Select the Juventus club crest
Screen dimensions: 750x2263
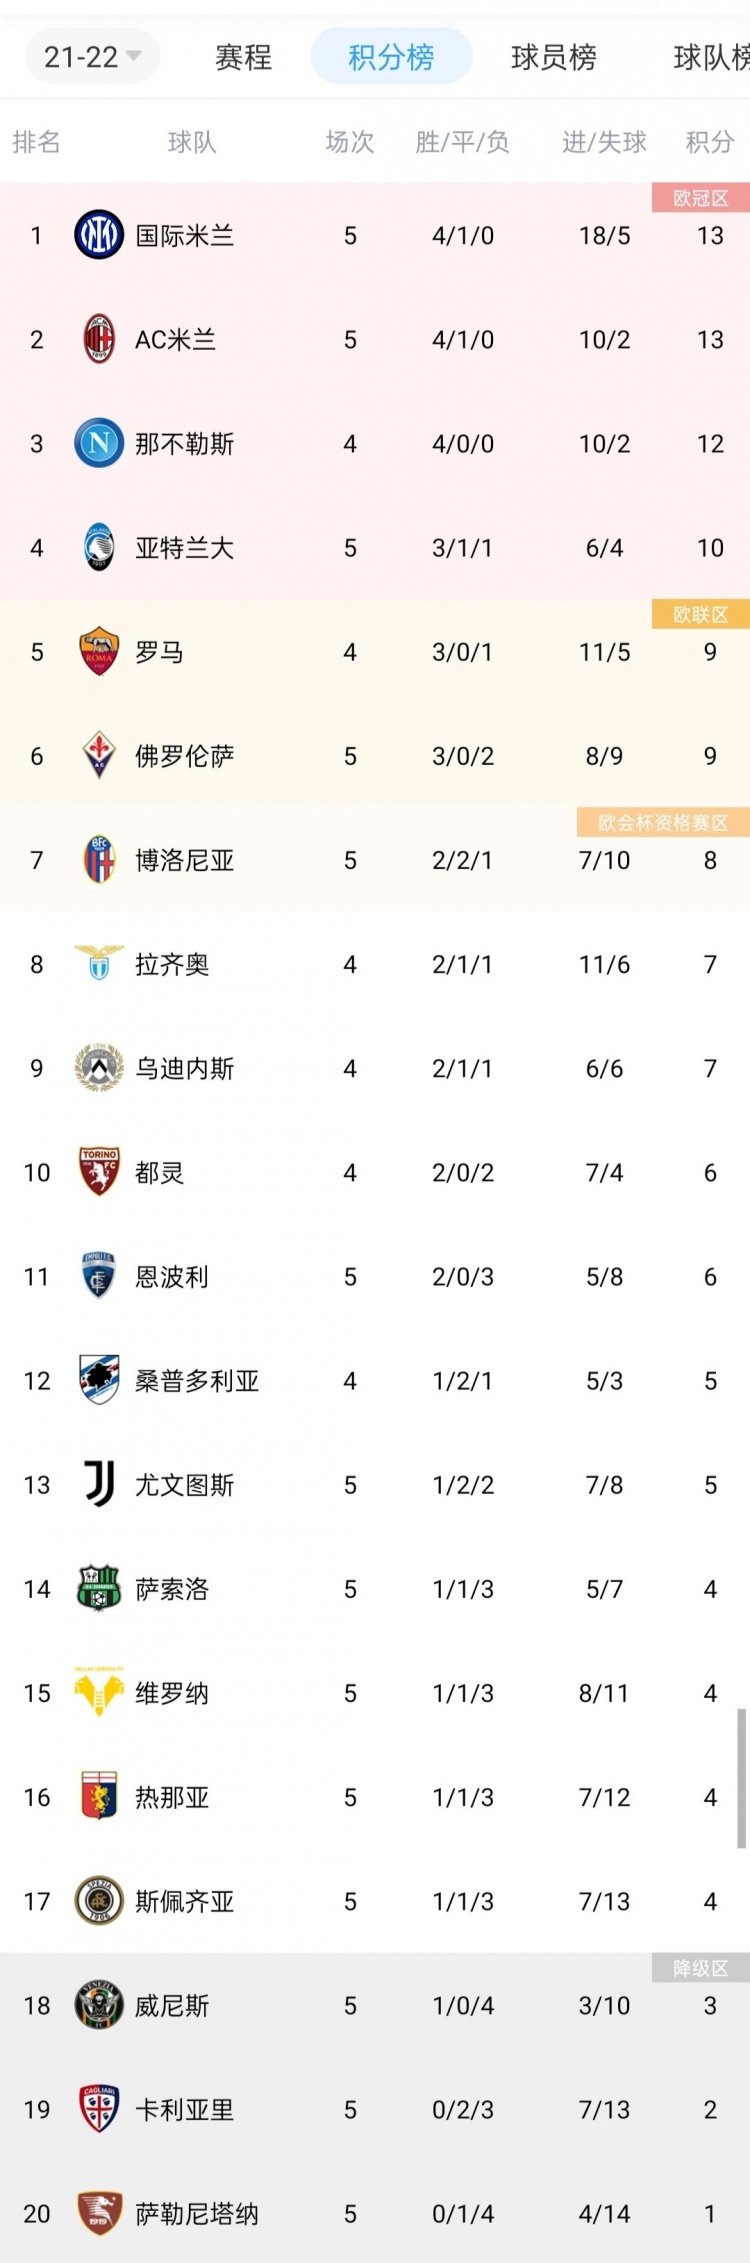tap(97, 1485)
